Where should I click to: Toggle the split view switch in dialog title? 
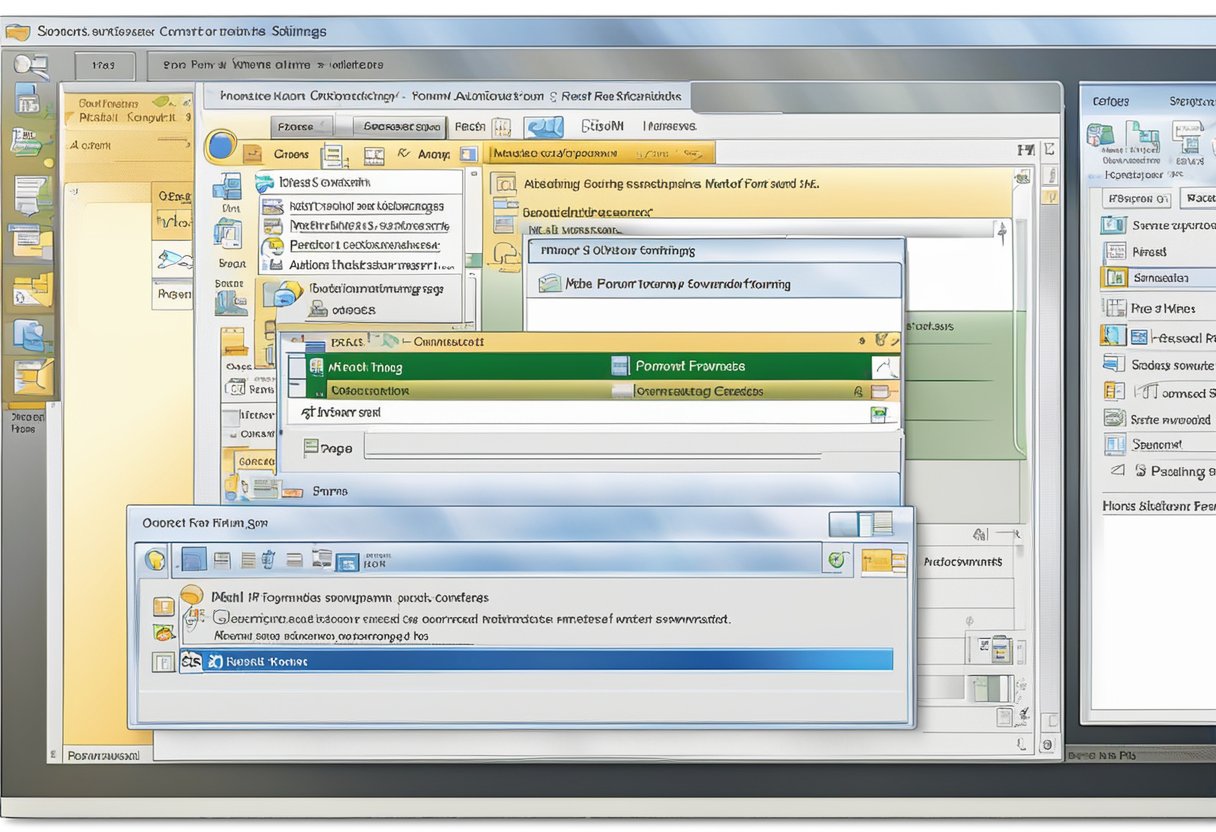click(x=860, y=523)
